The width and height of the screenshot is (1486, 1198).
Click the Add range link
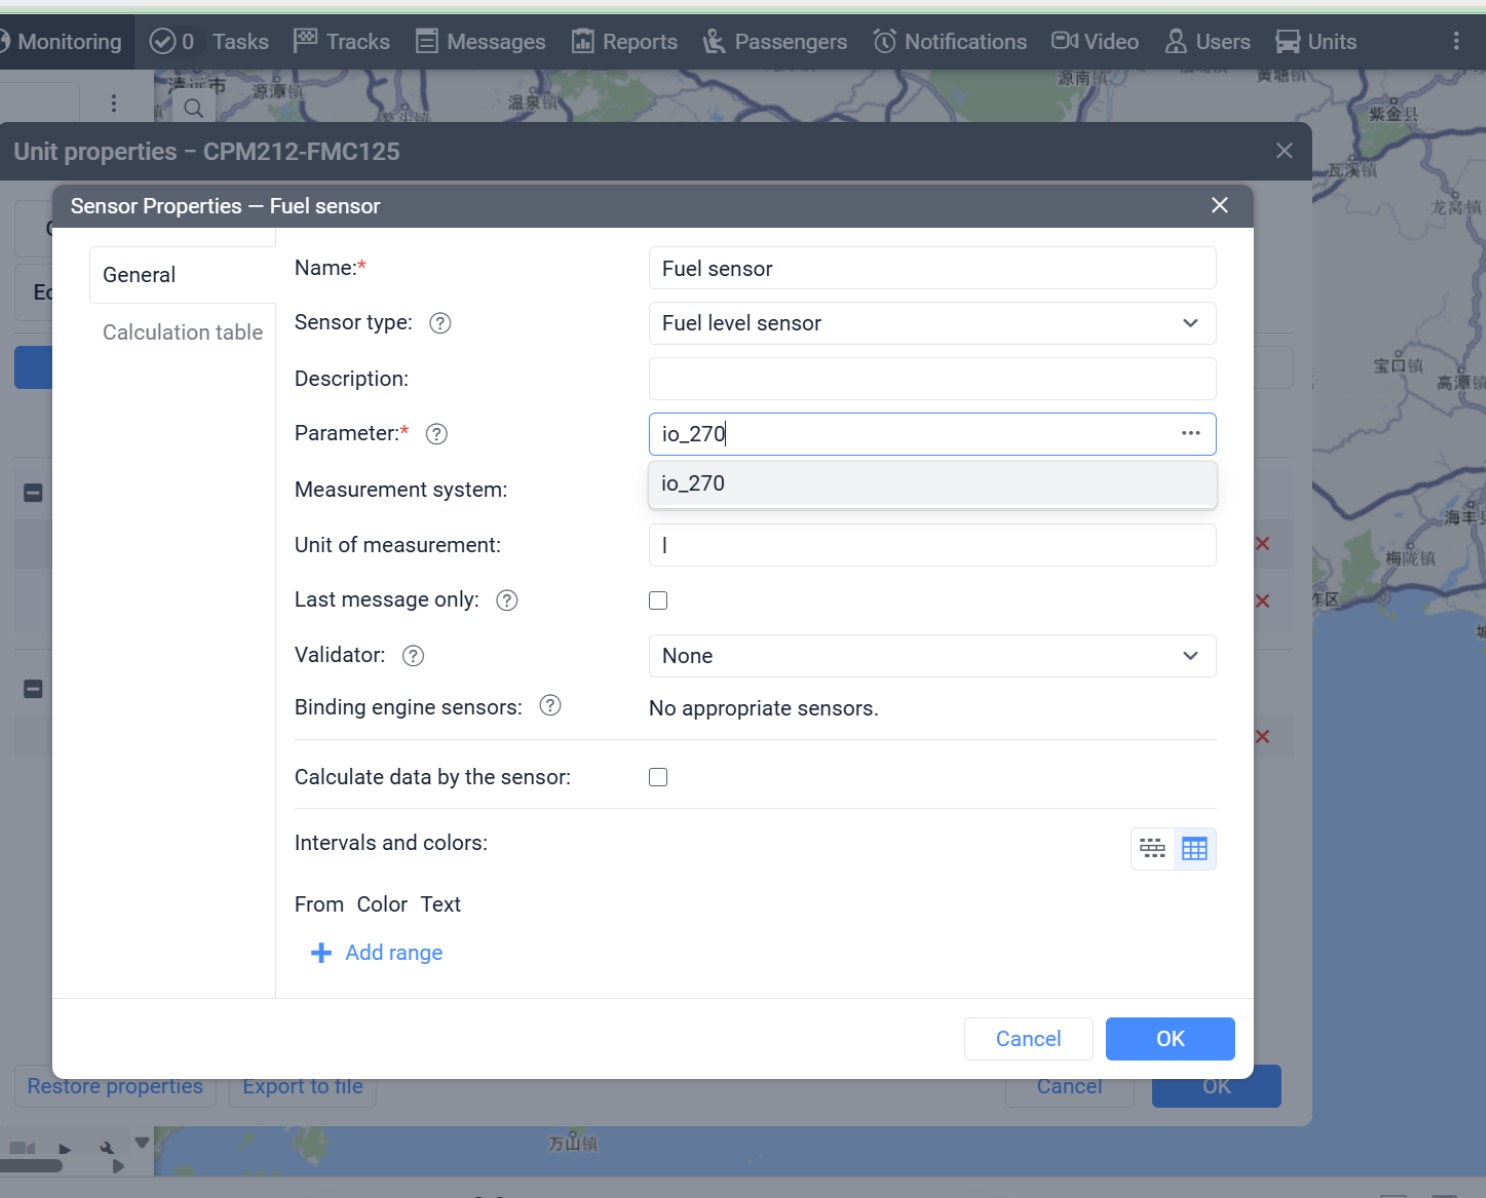tap(394, 953)
